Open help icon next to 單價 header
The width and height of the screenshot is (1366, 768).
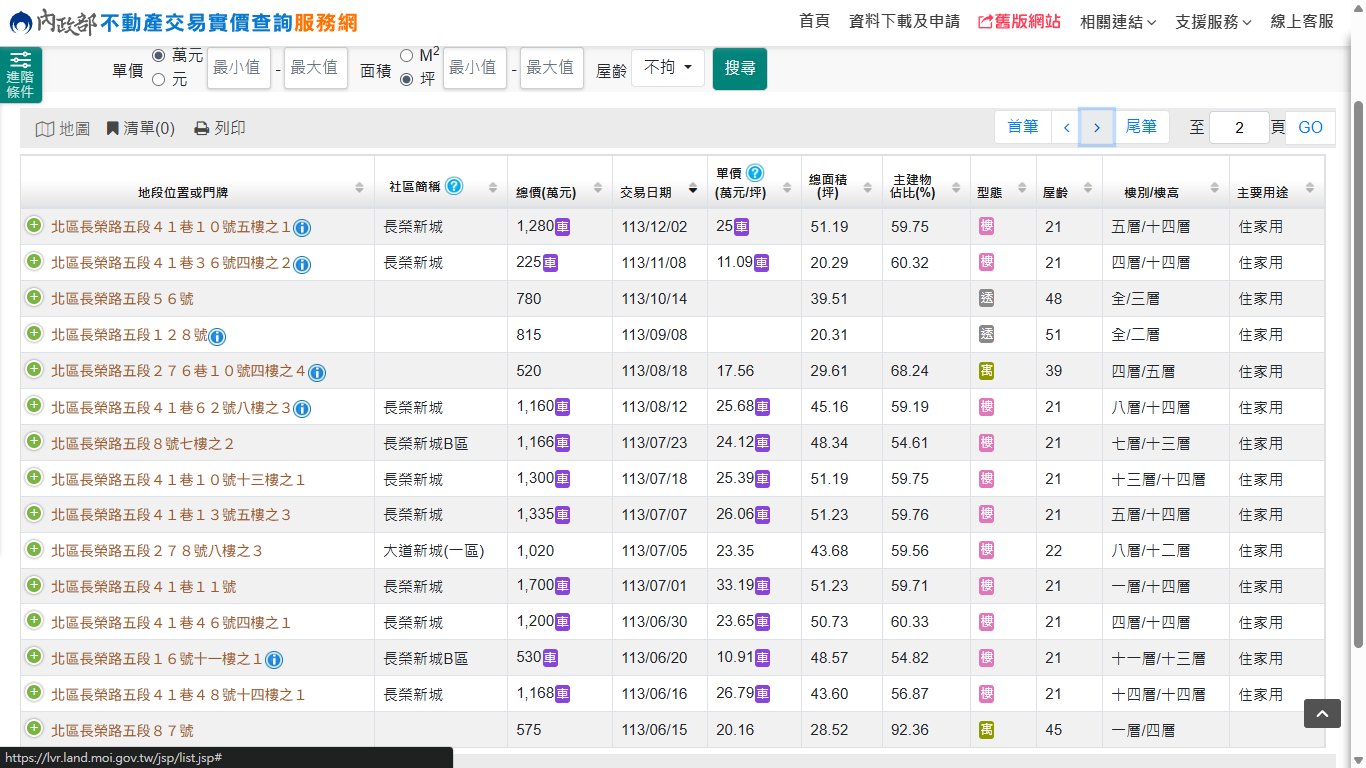(x=755, y=173)
